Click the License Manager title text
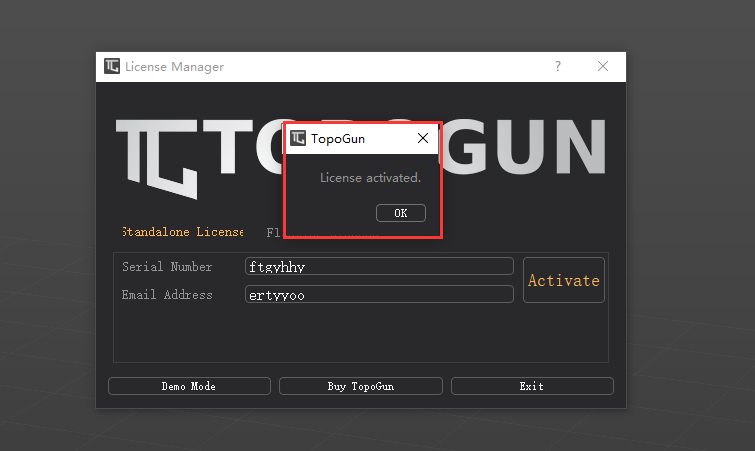 pyautogui.click(x=174, y=67)
